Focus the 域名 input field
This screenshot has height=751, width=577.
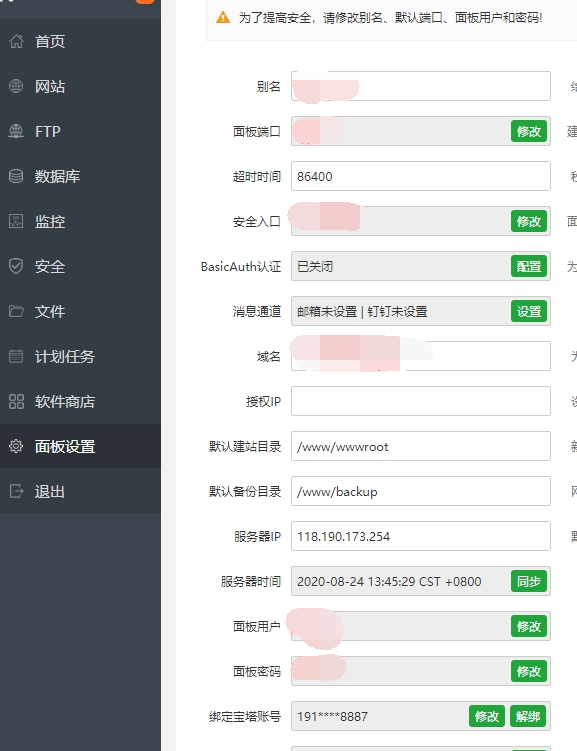(x=421, y=356)
